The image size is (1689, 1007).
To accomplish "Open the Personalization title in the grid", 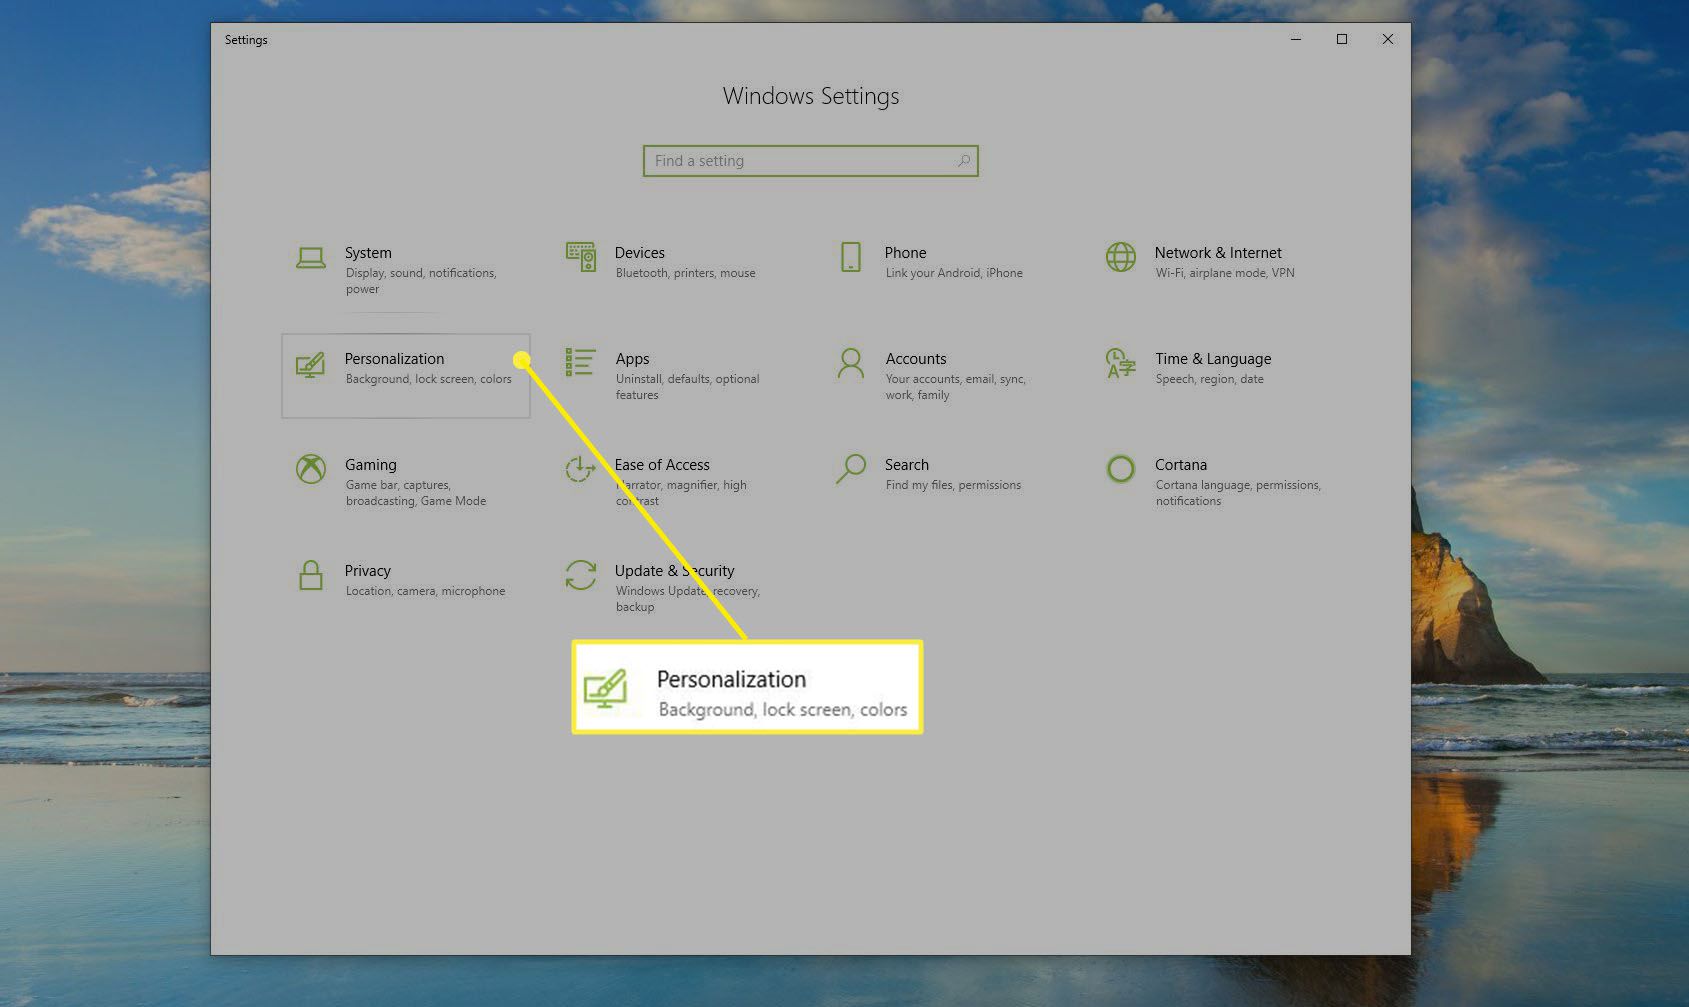I will 394,359.
